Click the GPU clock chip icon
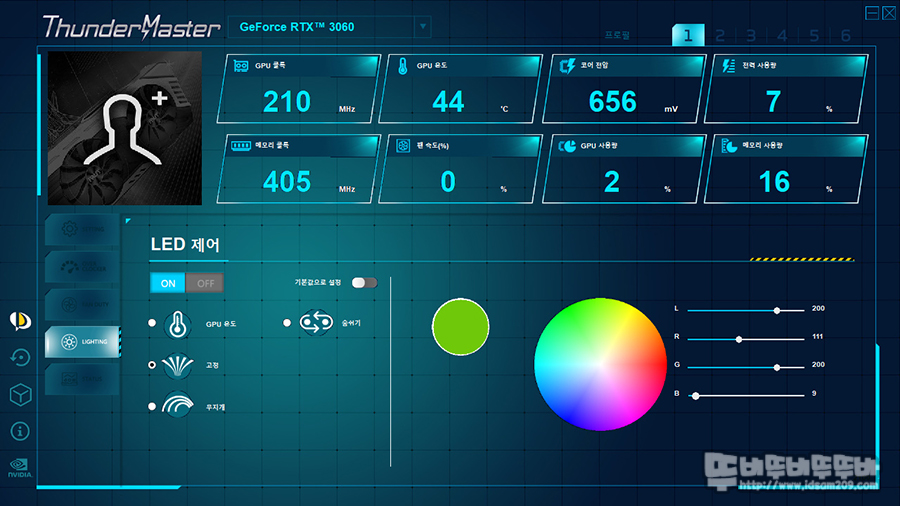The height and width of the screenshot is (506, 900). point(241,66)
